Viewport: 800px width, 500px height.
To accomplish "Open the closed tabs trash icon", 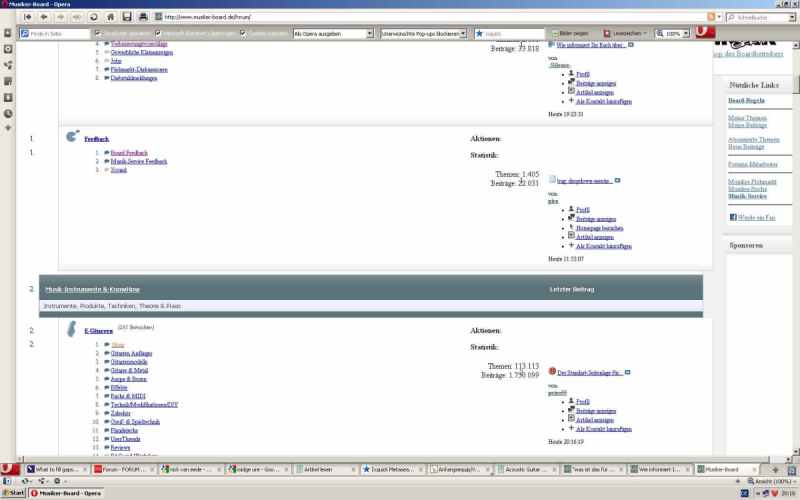I will (791, 470).
